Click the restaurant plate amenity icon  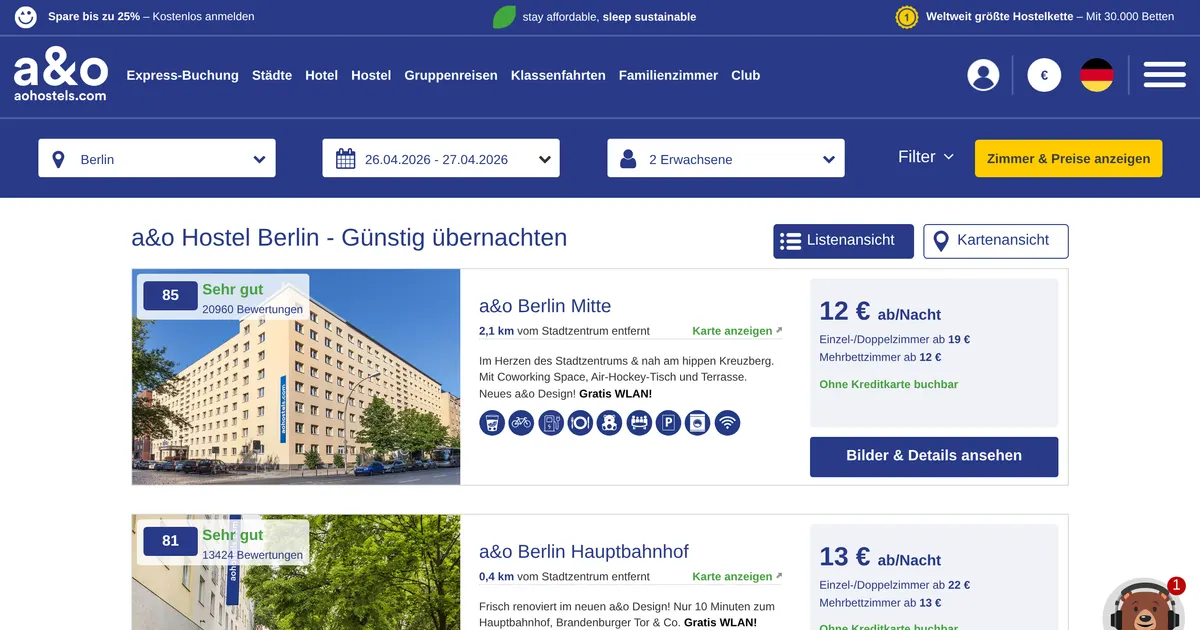pos(580,423)
